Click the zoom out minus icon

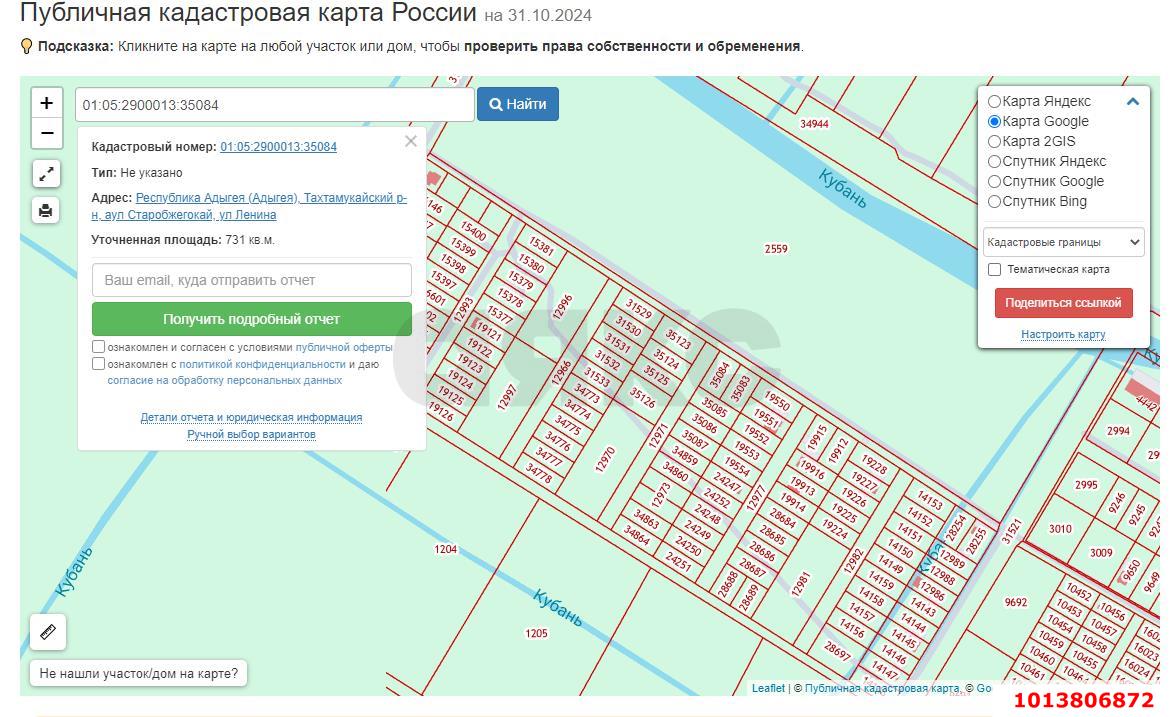tap(46, 131)
